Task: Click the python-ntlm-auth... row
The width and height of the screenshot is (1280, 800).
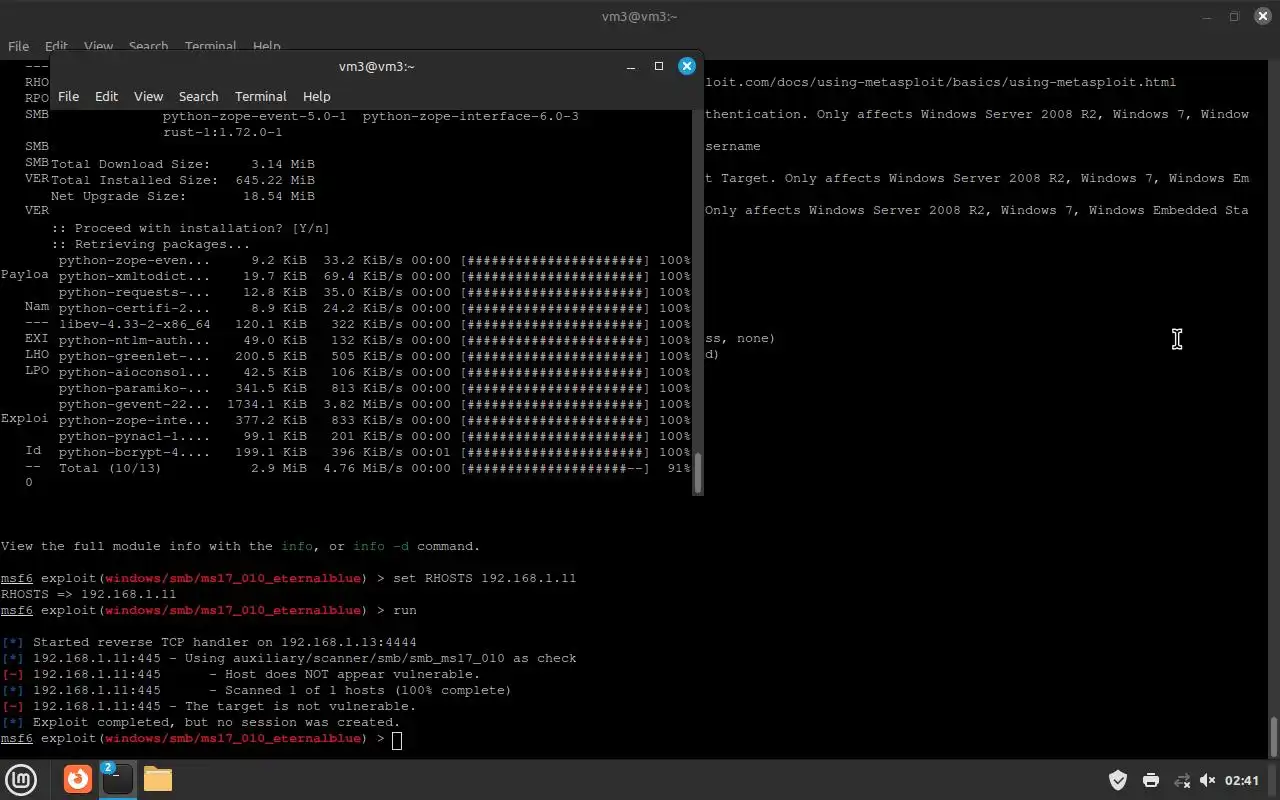Action: pos(374,340)
